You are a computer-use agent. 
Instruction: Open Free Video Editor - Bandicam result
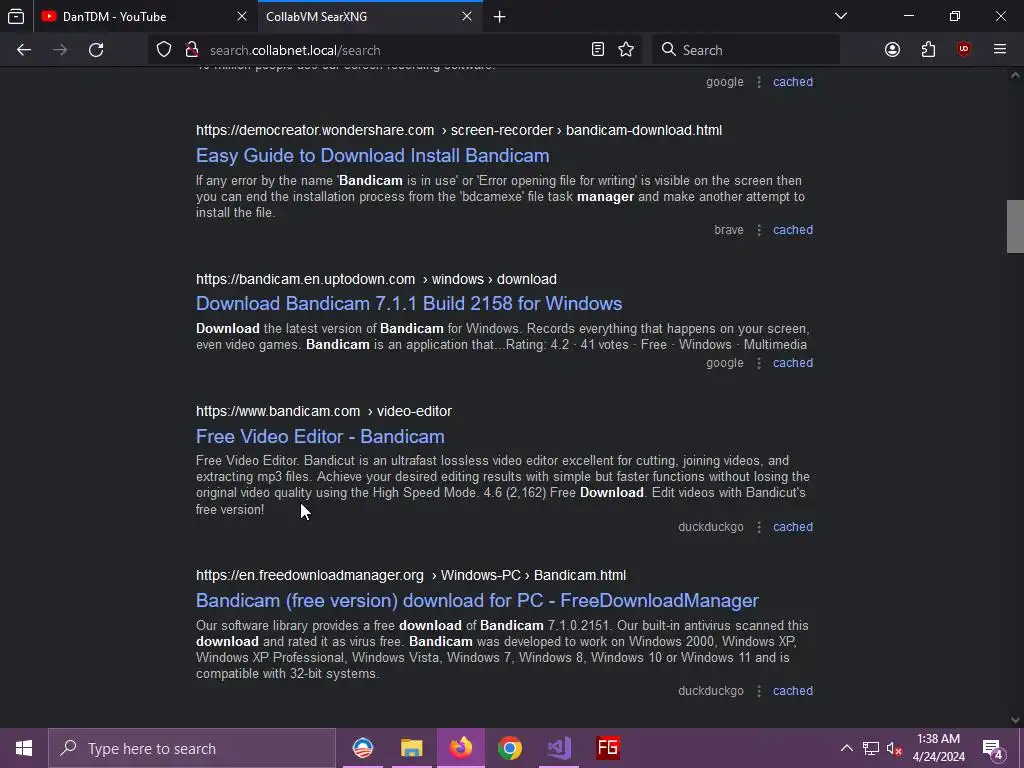click(320, 436)
